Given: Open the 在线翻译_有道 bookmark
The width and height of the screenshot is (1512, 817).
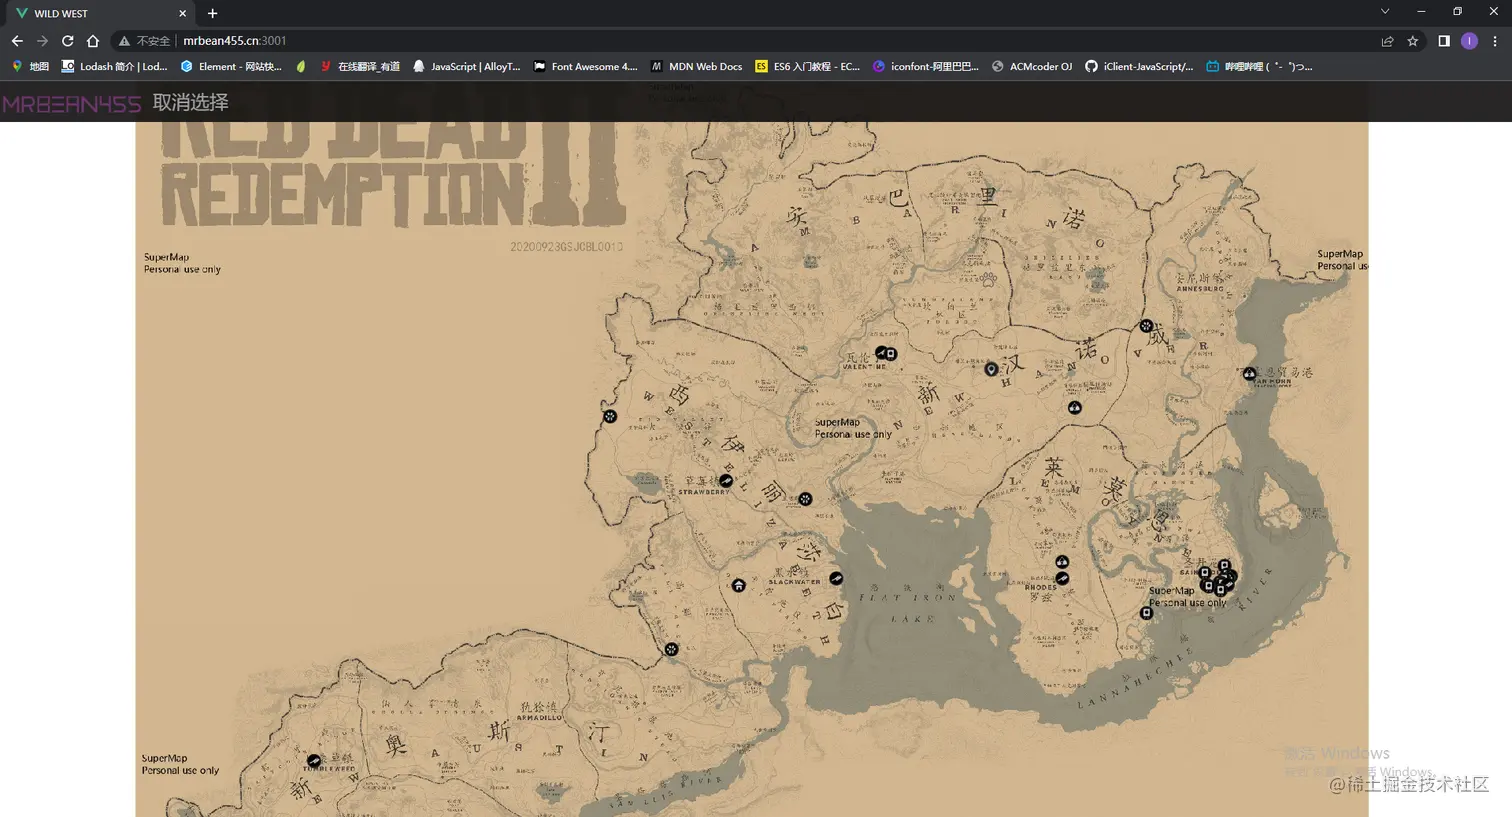Looking at the screenshot, I should tap(360, 66).
